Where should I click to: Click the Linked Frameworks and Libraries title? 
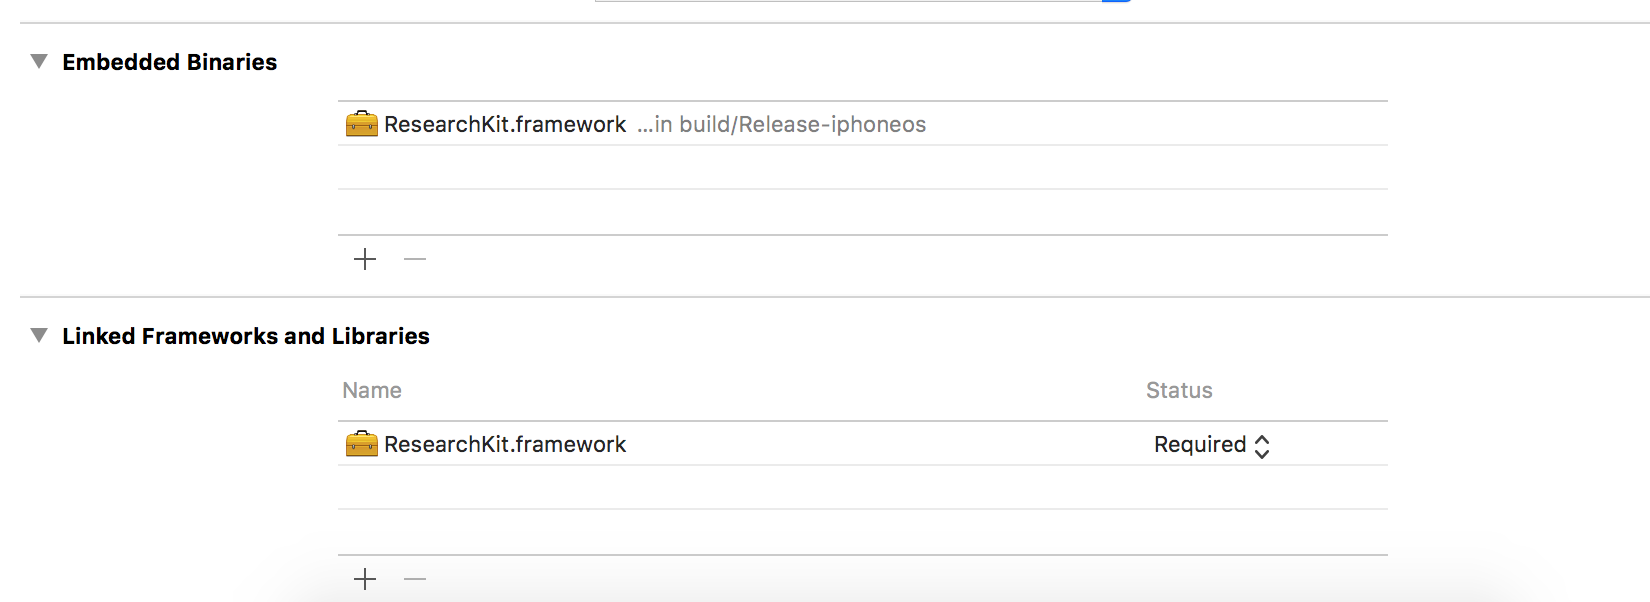click(x=245, y=336)
